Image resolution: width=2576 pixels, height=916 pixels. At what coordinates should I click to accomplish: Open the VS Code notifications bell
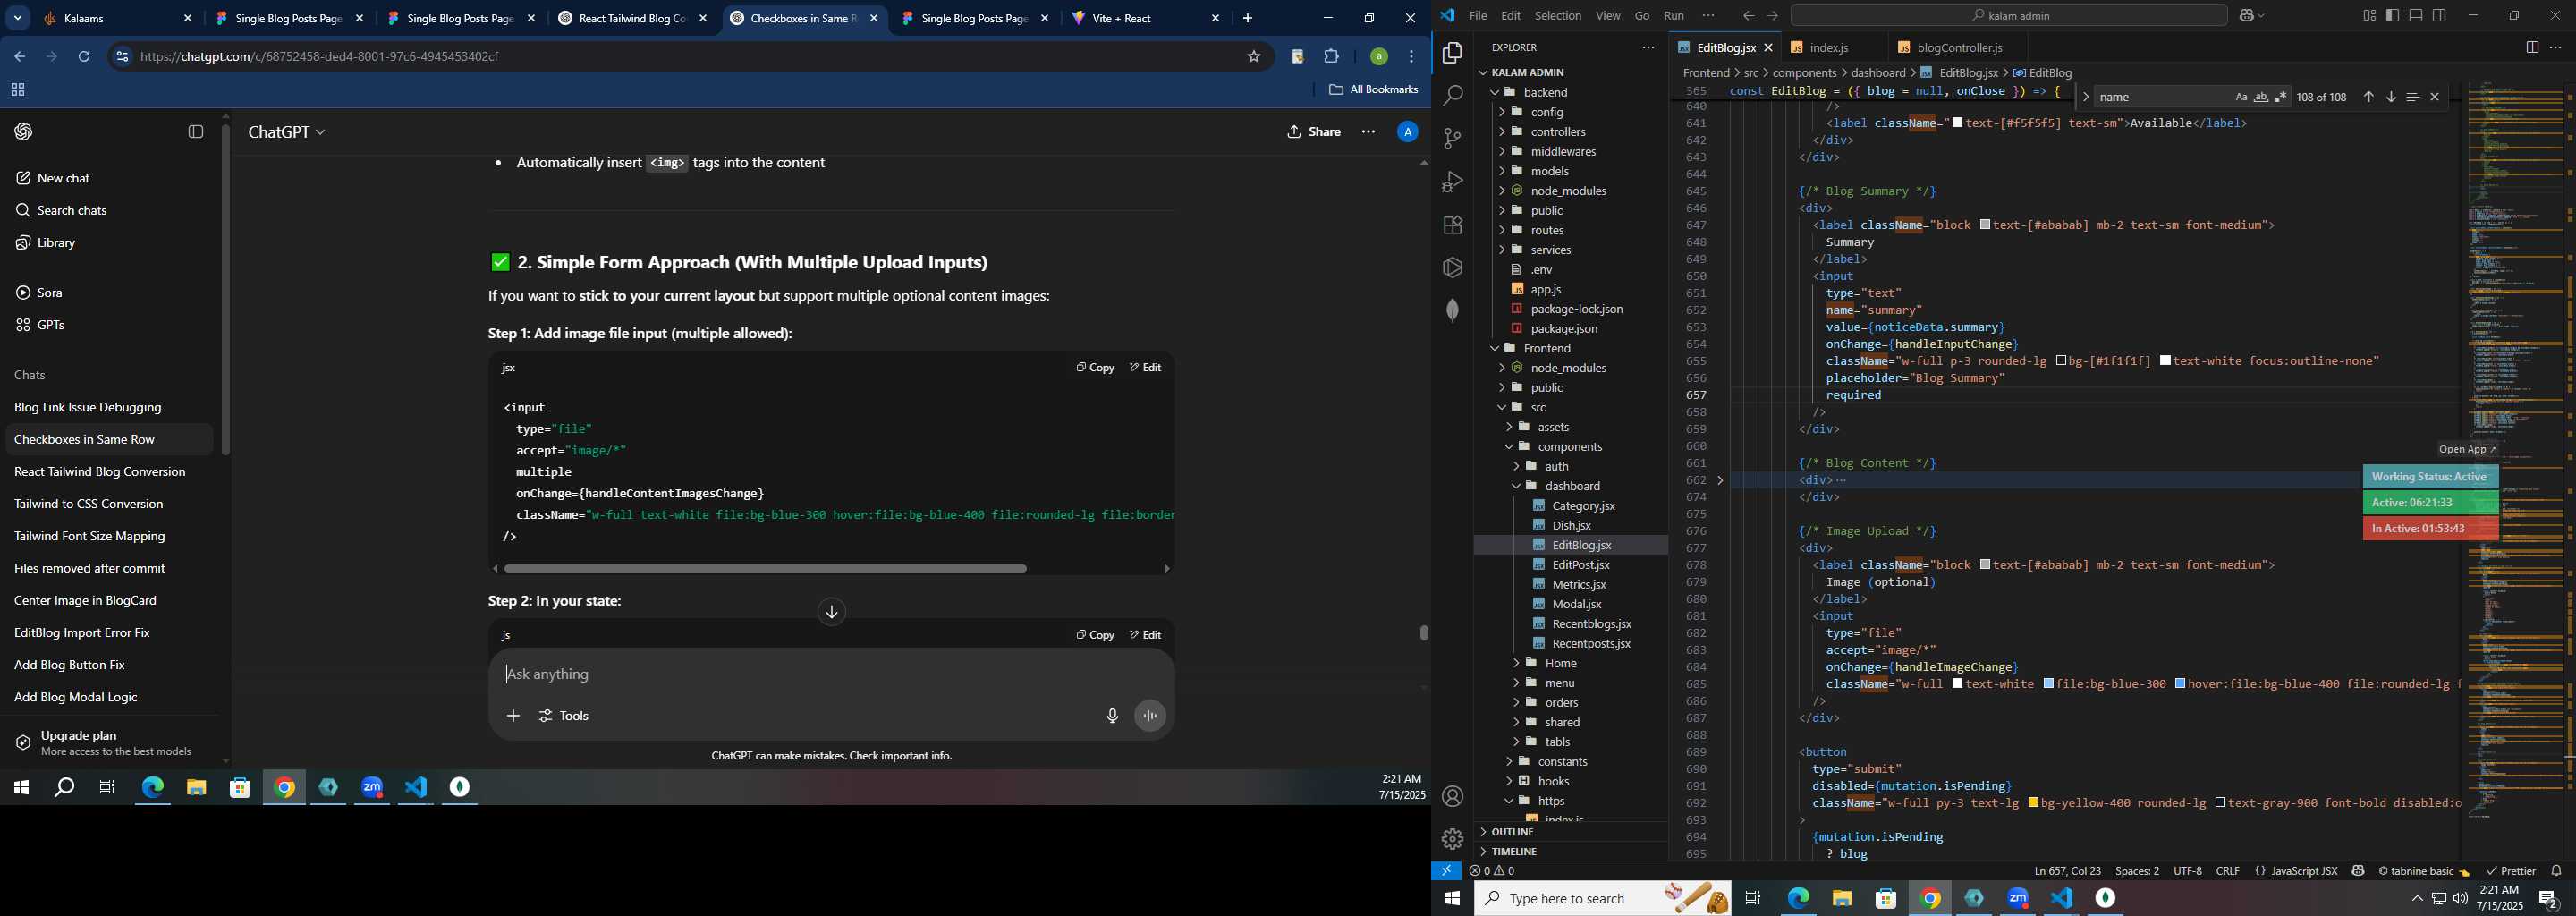coord(2556,871)
